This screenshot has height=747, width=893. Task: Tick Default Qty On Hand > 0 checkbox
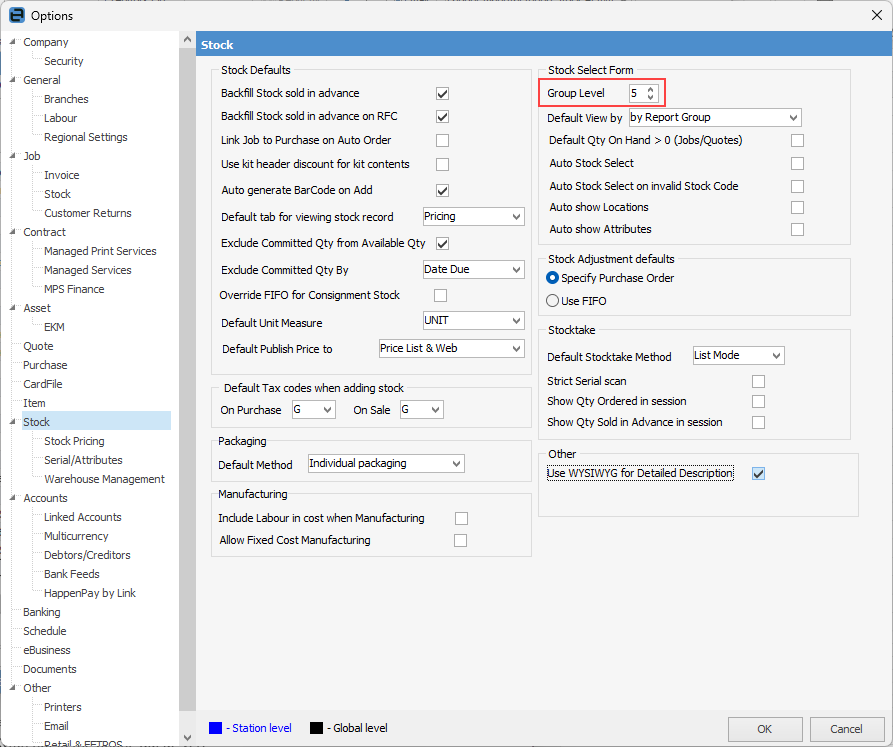pyautogui.click(x=797, y=141)
